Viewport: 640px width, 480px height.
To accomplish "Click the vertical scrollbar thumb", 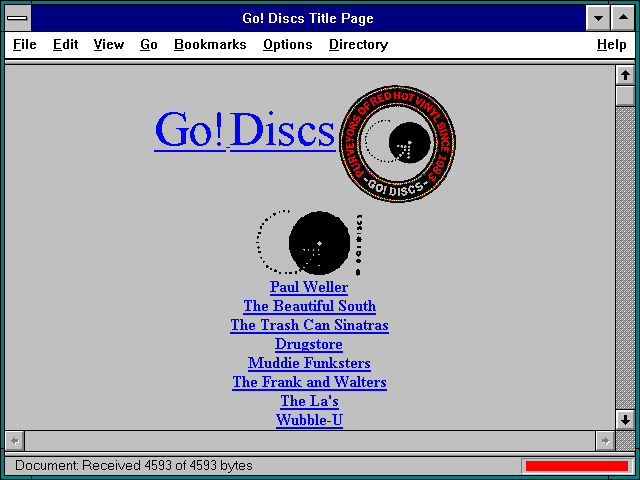I will coord(625,96).
